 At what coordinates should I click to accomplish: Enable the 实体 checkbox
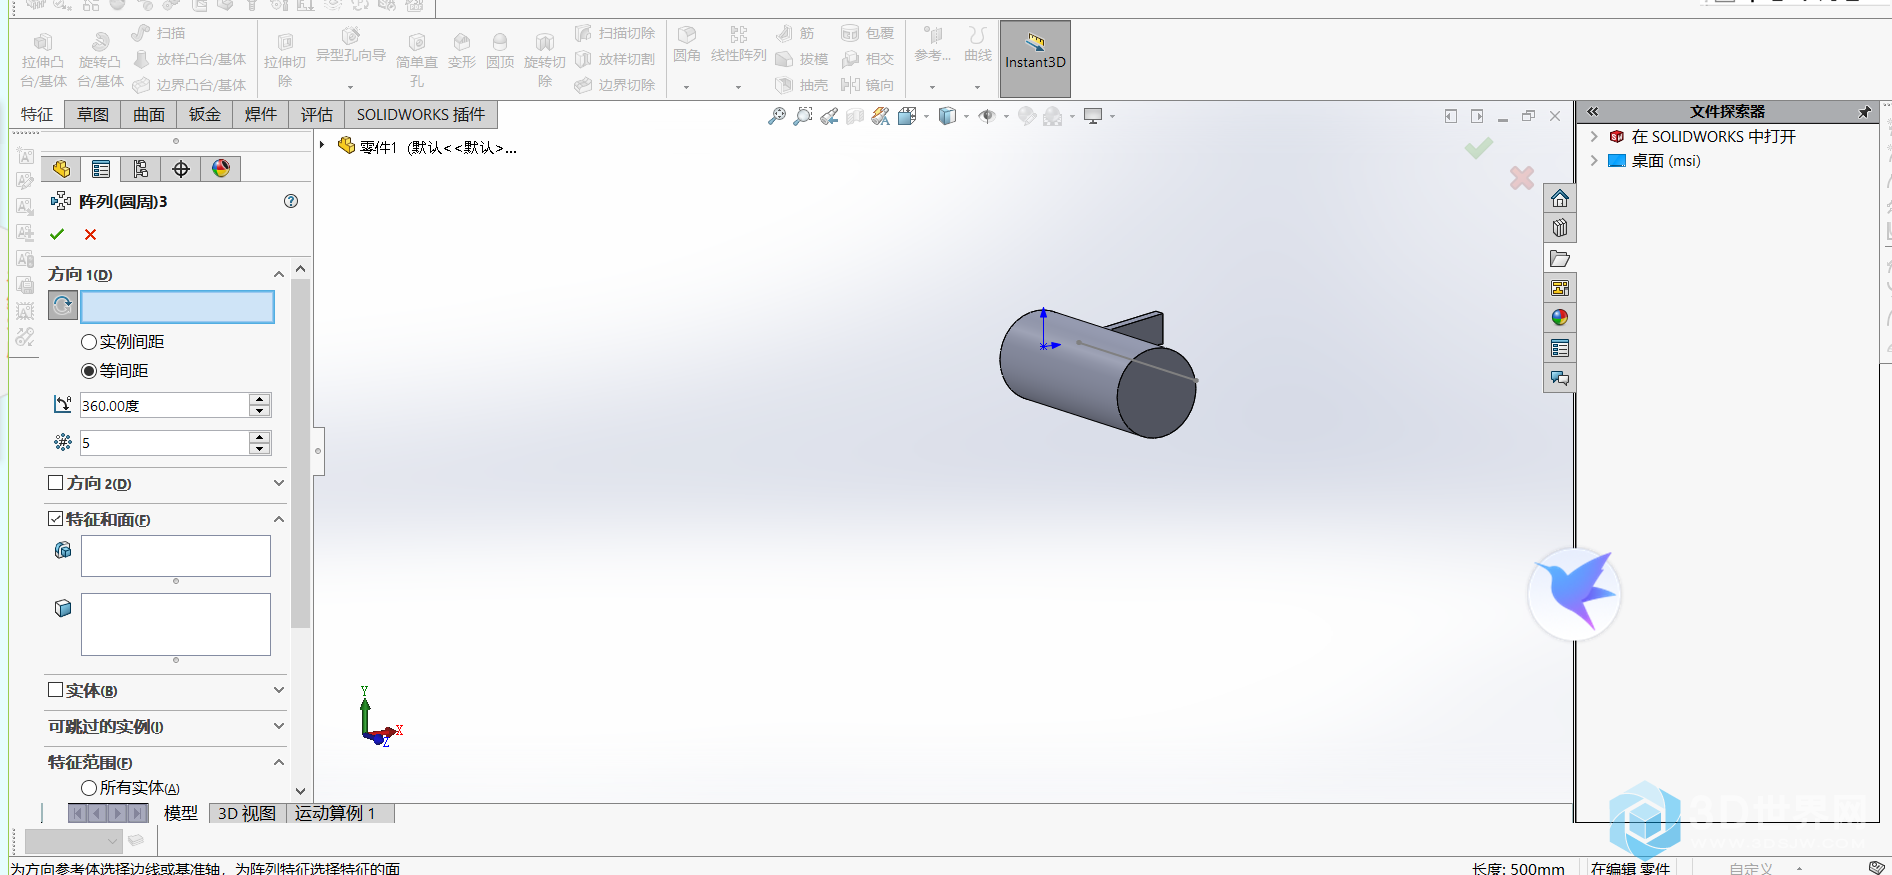[x=56, y=690]
